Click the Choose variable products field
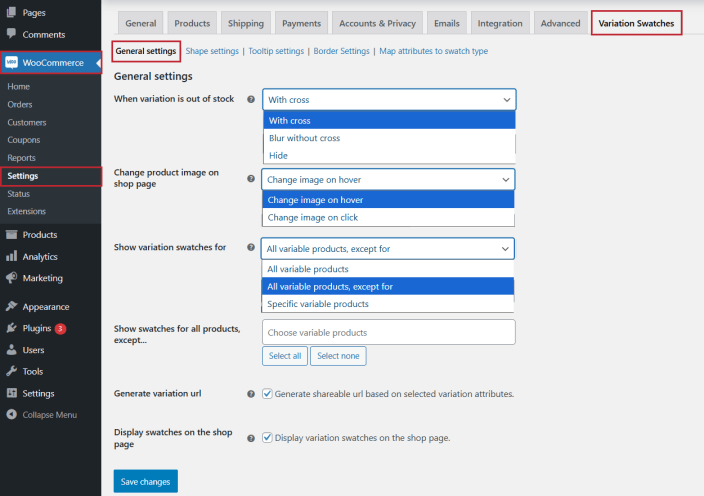The height and width of the screenshot is (496, 704). tap(389, 332)
